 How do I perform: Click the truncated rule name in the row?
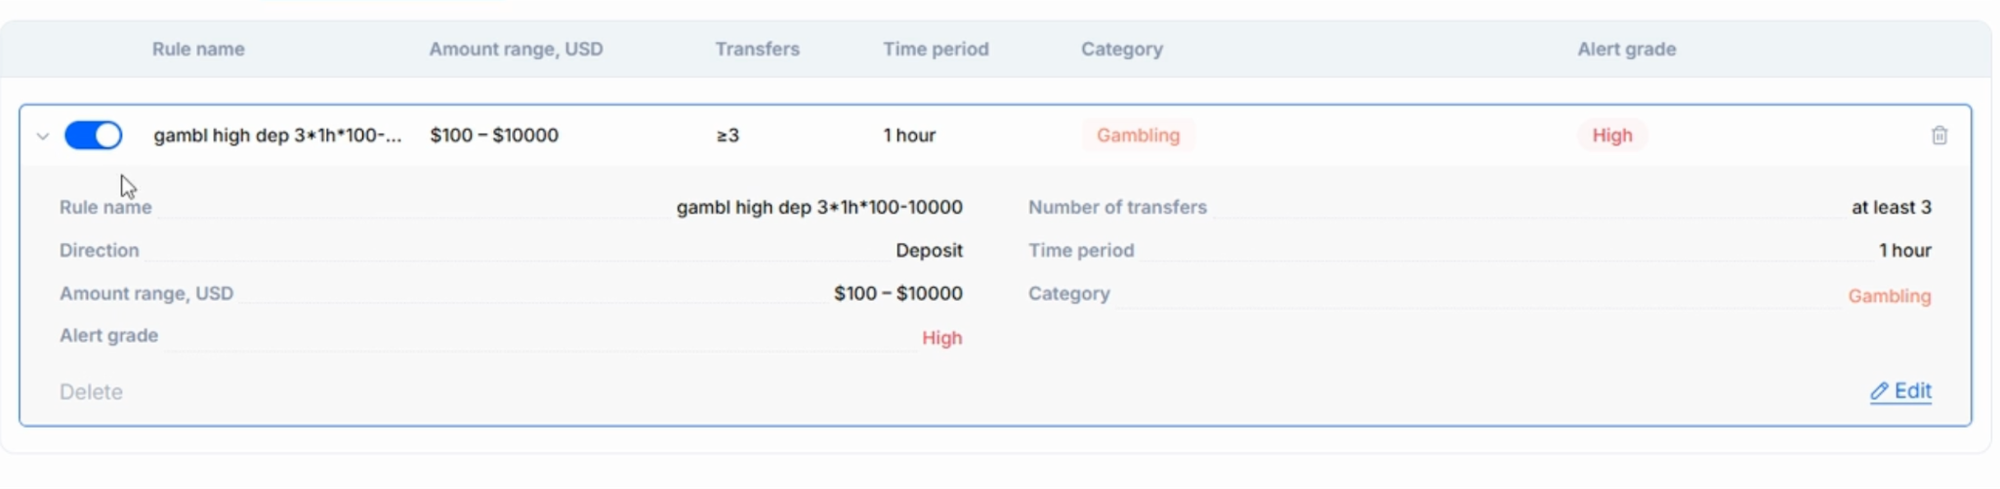click(x=277, y=135)
